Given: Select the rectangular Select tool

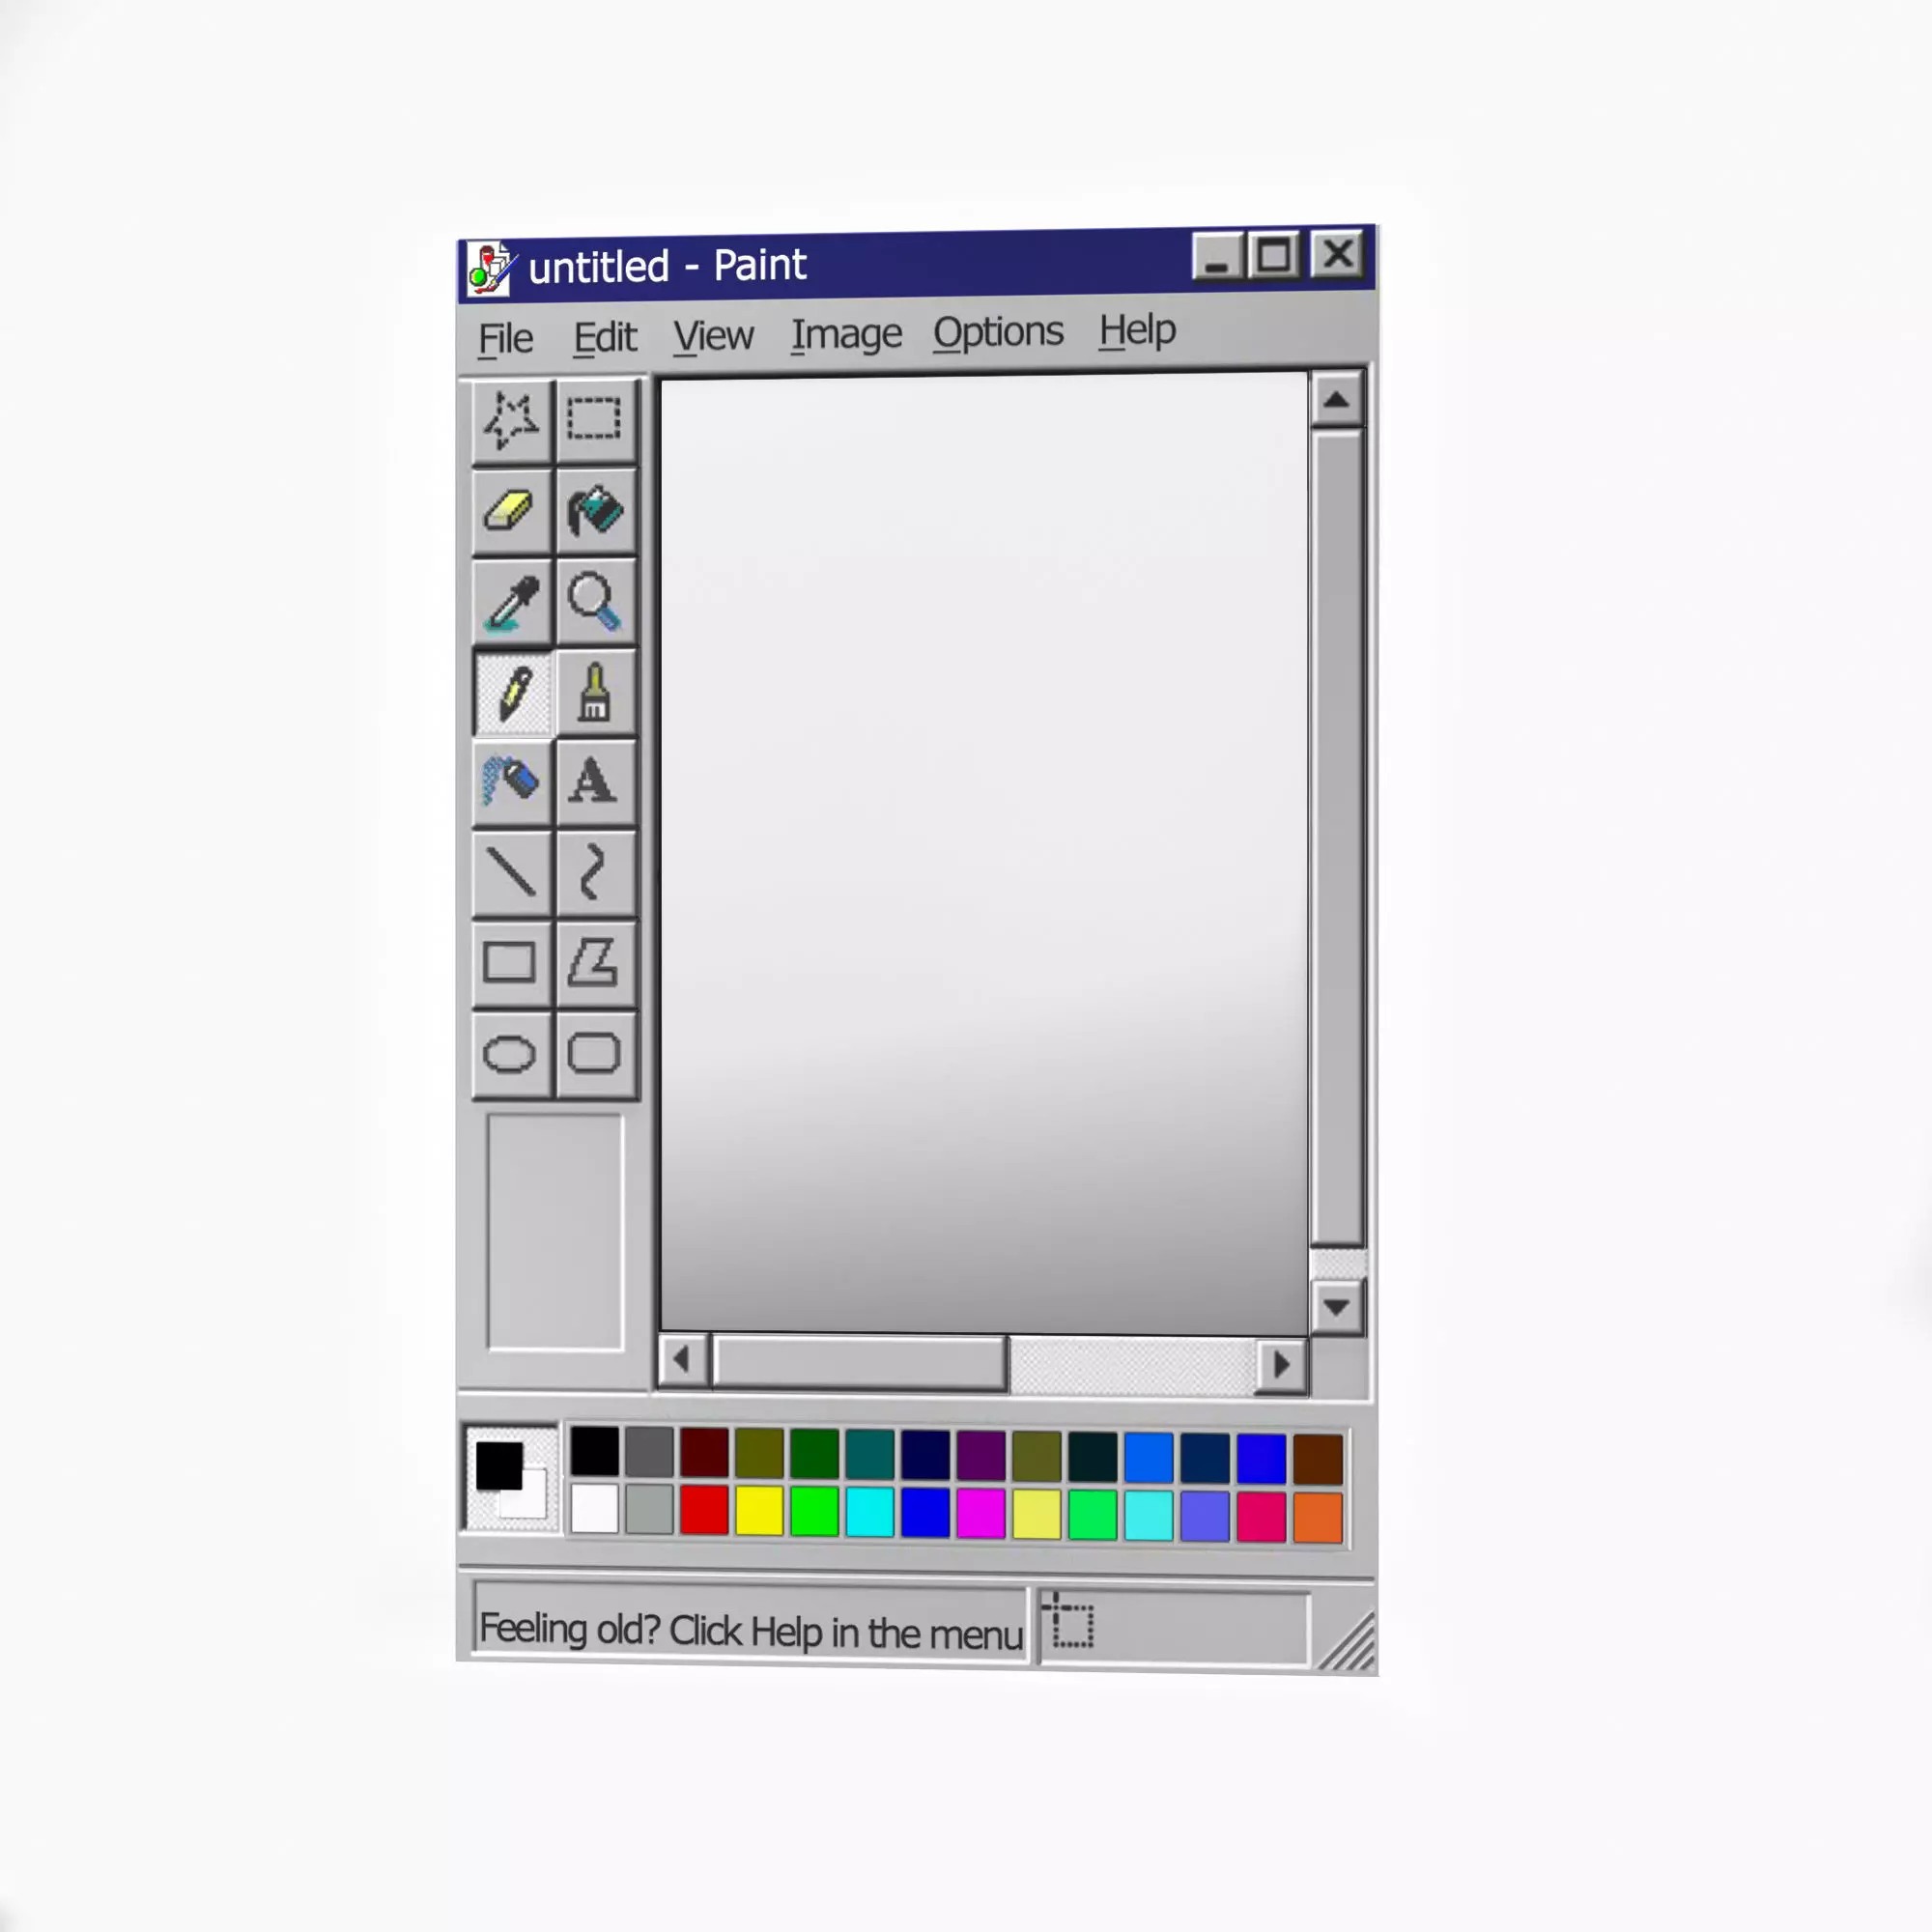Looking at the screenshot, I should pyautogui.click(x=594, y=419).
